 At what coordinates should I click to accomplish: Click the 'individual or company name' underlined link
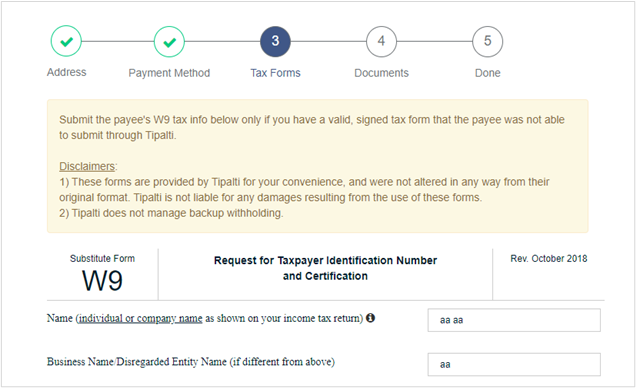pyautogui.click(x=140, y=318)
